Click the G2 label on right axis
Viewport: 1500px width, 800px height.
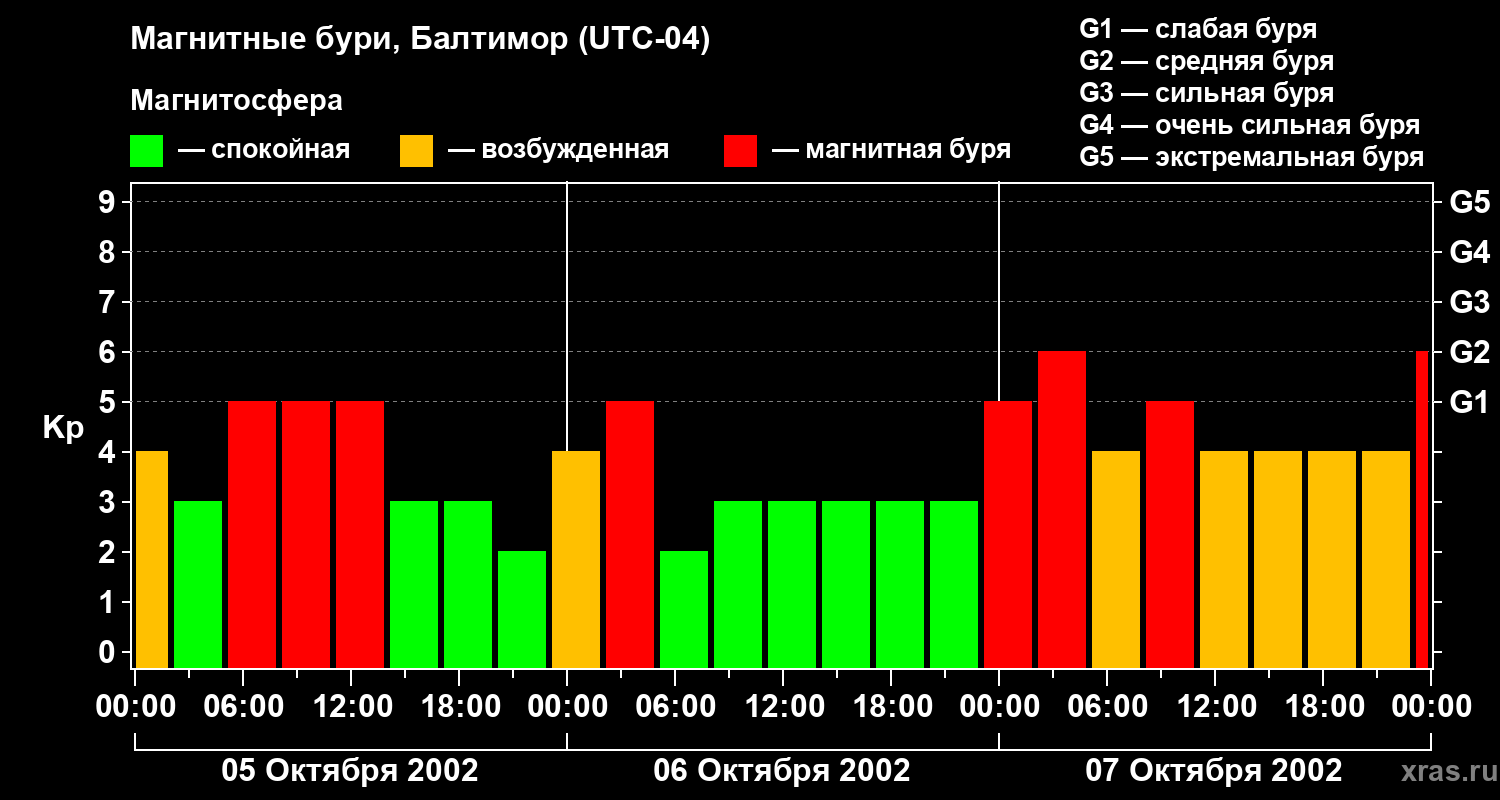[1469, 352]
